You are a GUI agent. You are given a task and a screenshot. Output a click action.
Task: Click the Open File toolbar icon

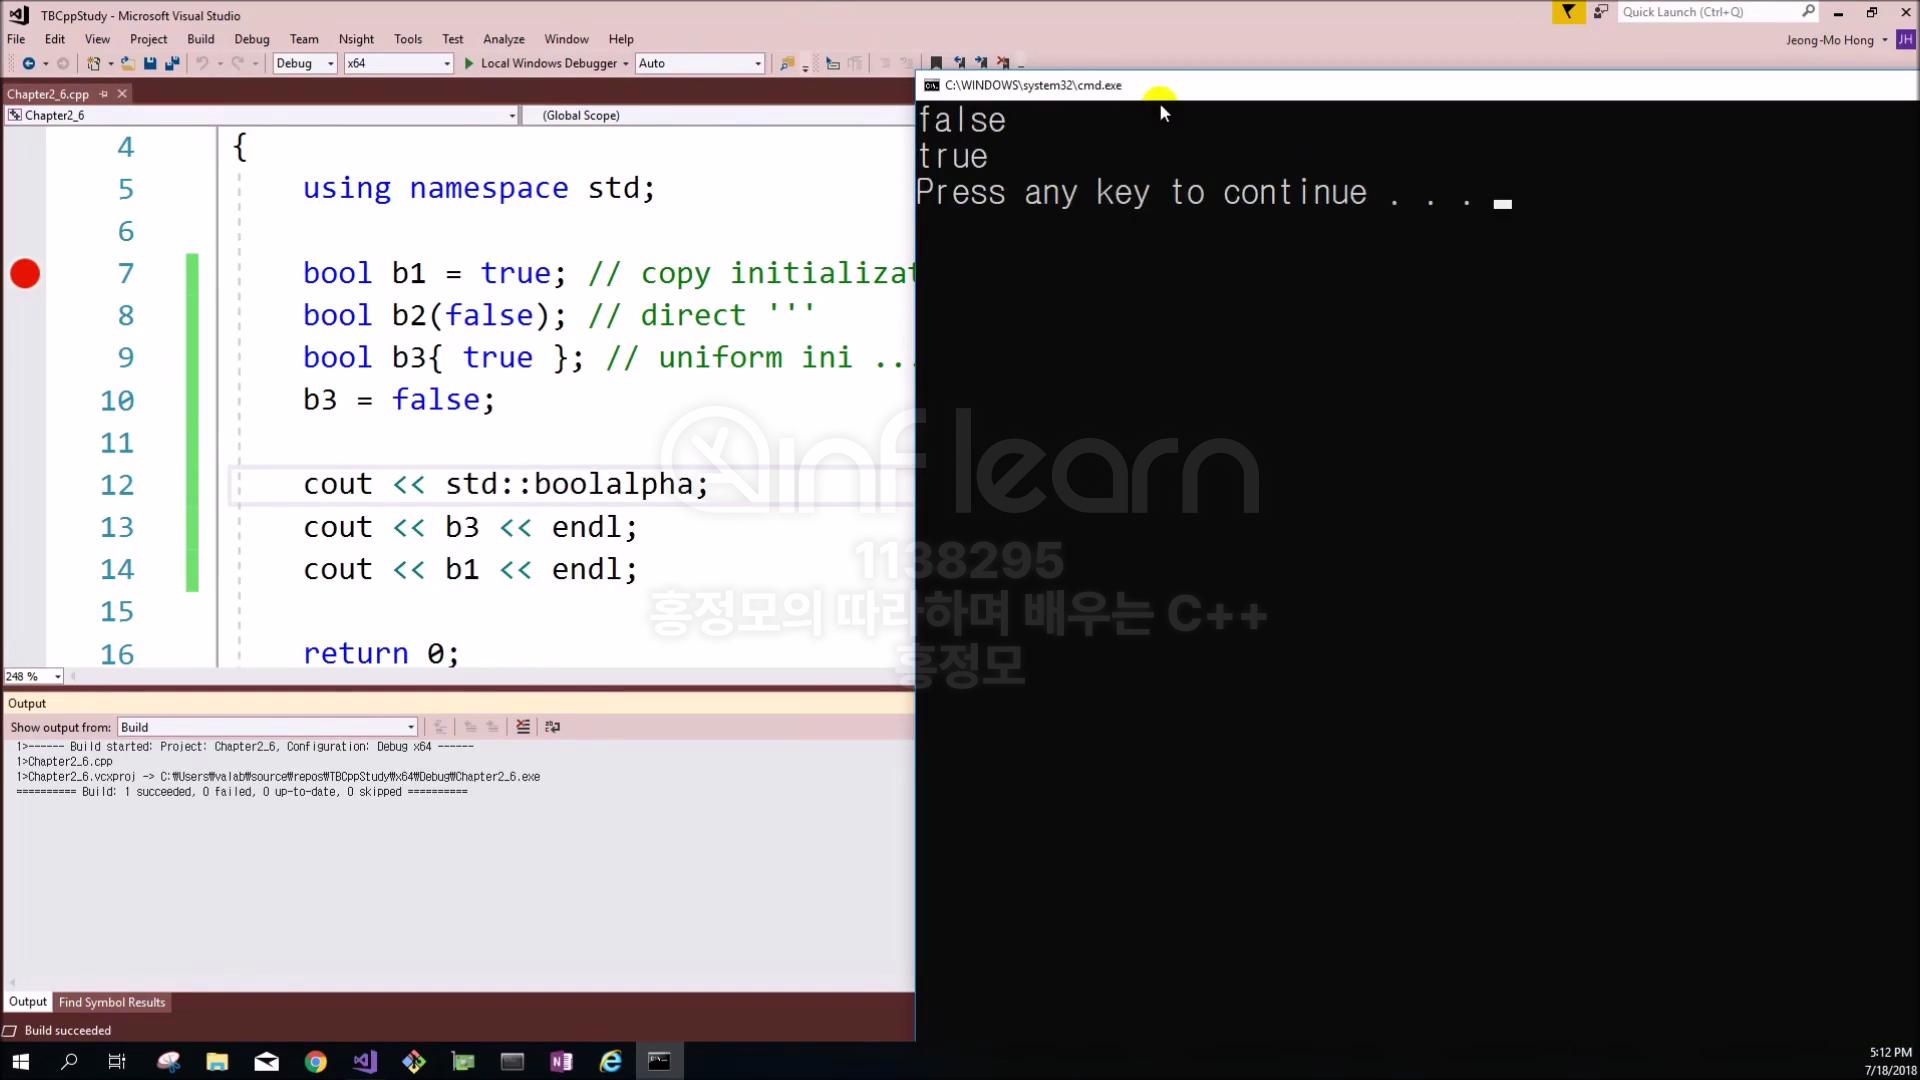[x=128, y=63]
